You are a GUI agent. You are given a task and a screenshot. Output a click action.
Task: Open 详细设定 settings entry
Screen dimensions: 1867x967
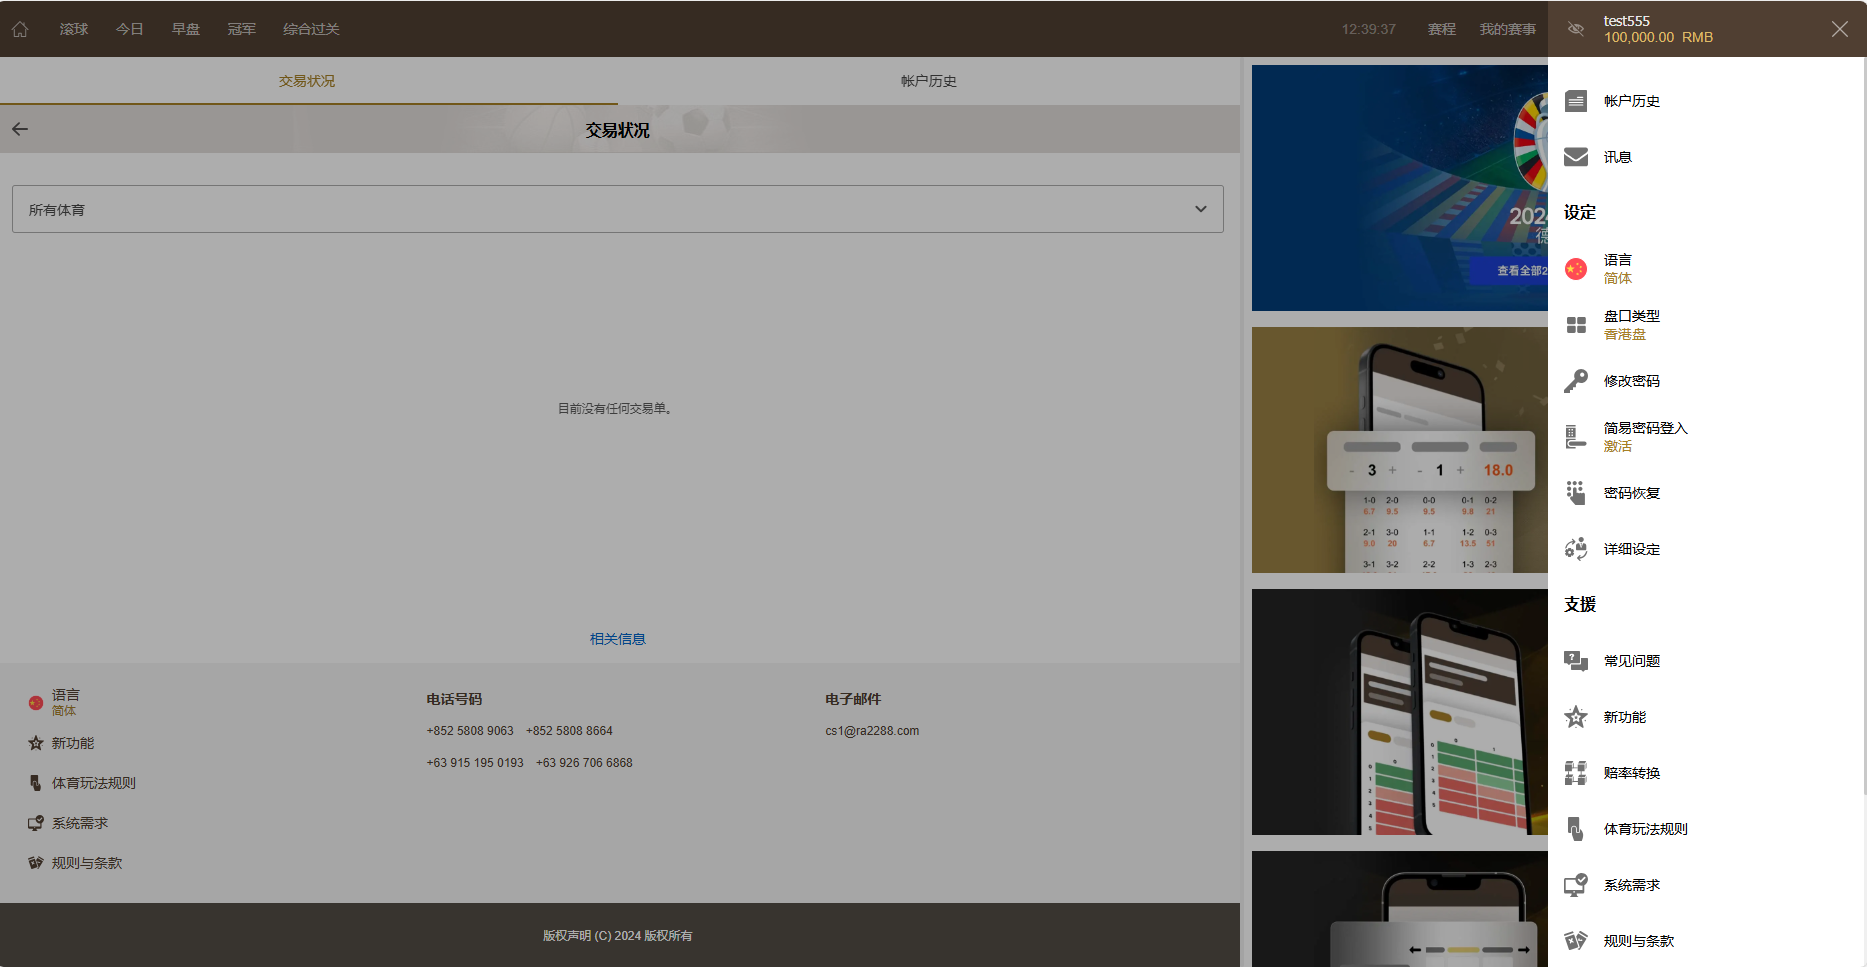click(1631, 549)
